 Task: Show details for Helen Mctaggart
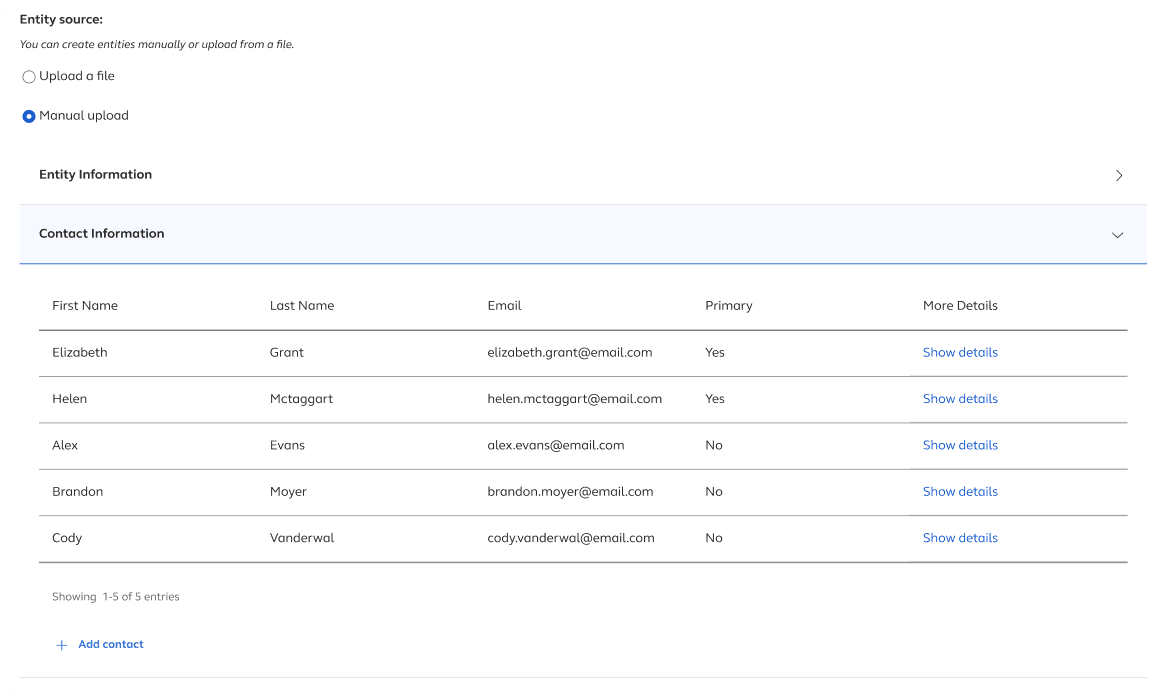click(x=960, y=399)
